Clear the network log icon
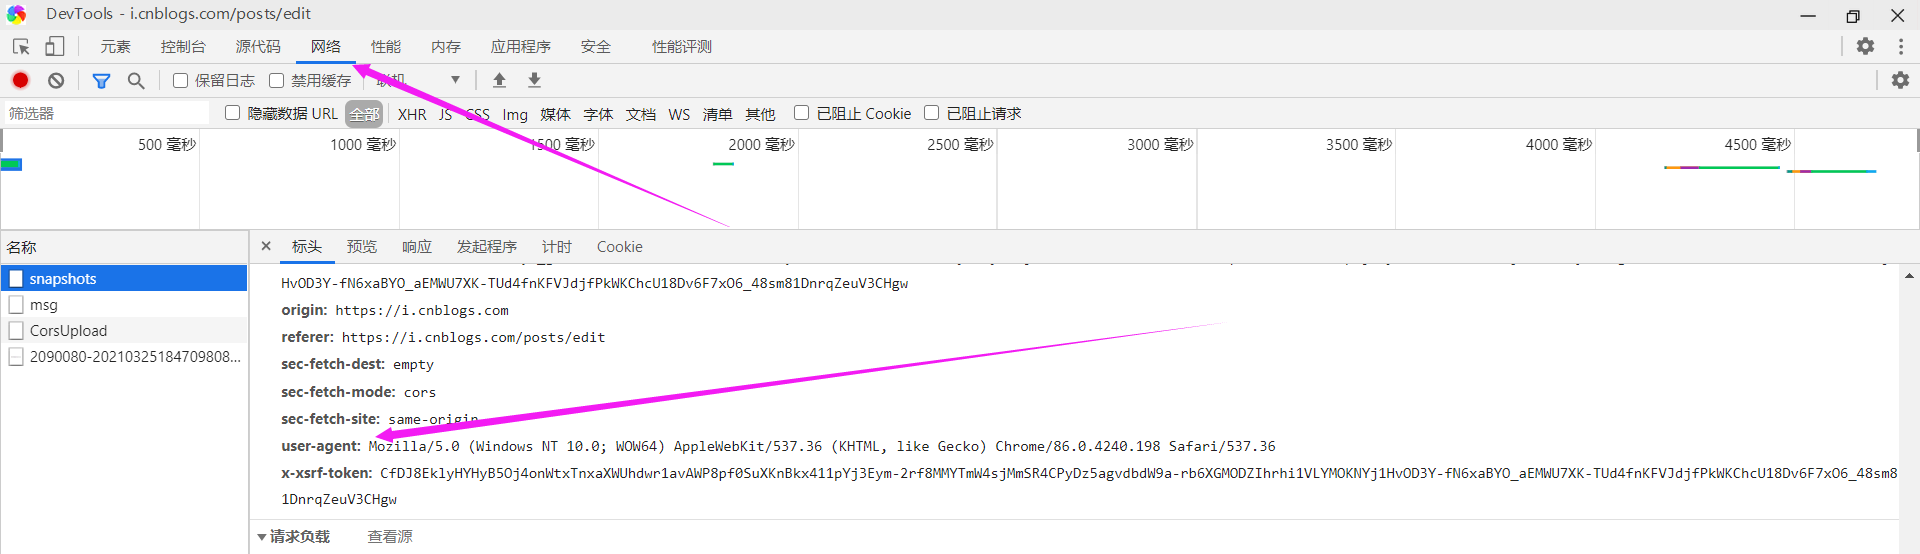This screenshot has height=554, width=1920. [56, 80]
